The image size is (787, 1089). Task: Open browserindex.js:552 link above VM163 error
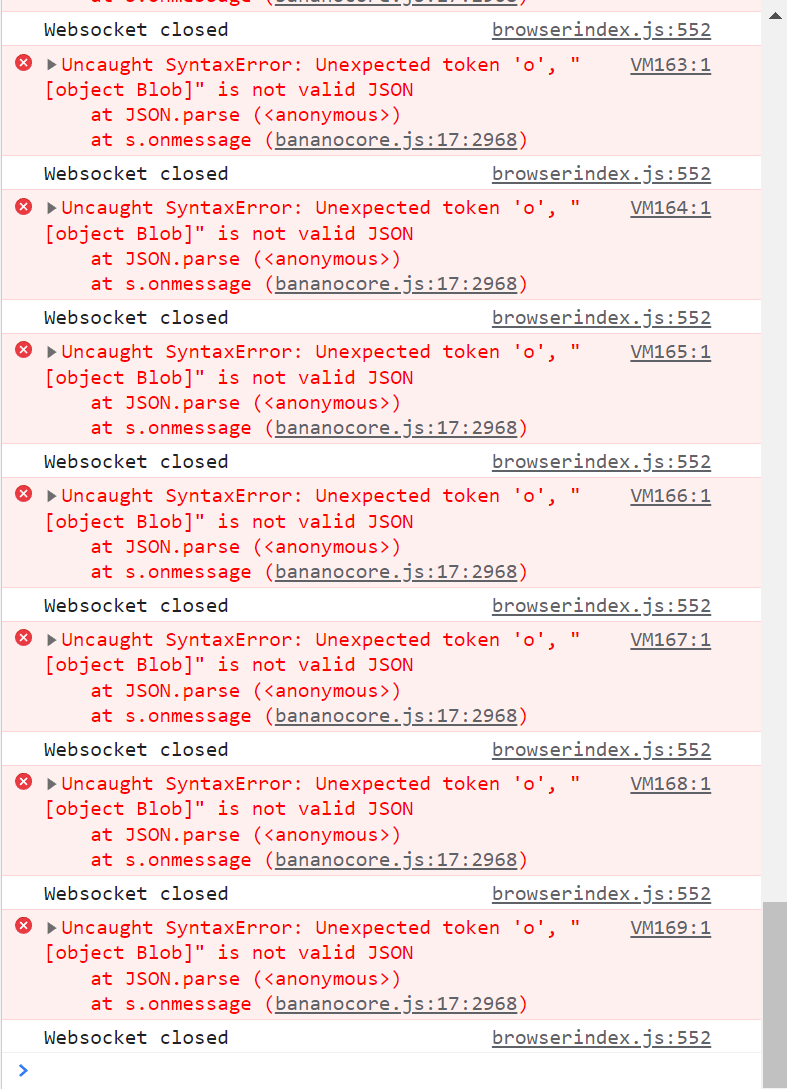coord(601,30)
